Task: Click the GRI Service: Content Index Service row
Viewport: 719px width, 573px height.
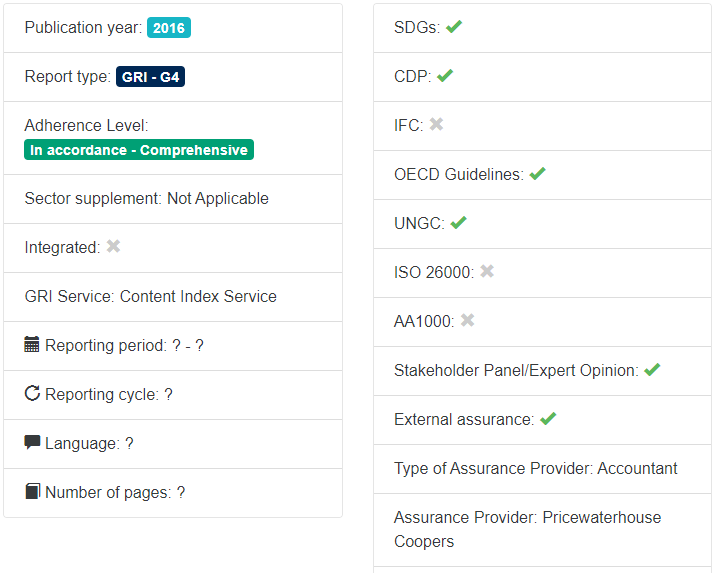Action: click(150, 296)
